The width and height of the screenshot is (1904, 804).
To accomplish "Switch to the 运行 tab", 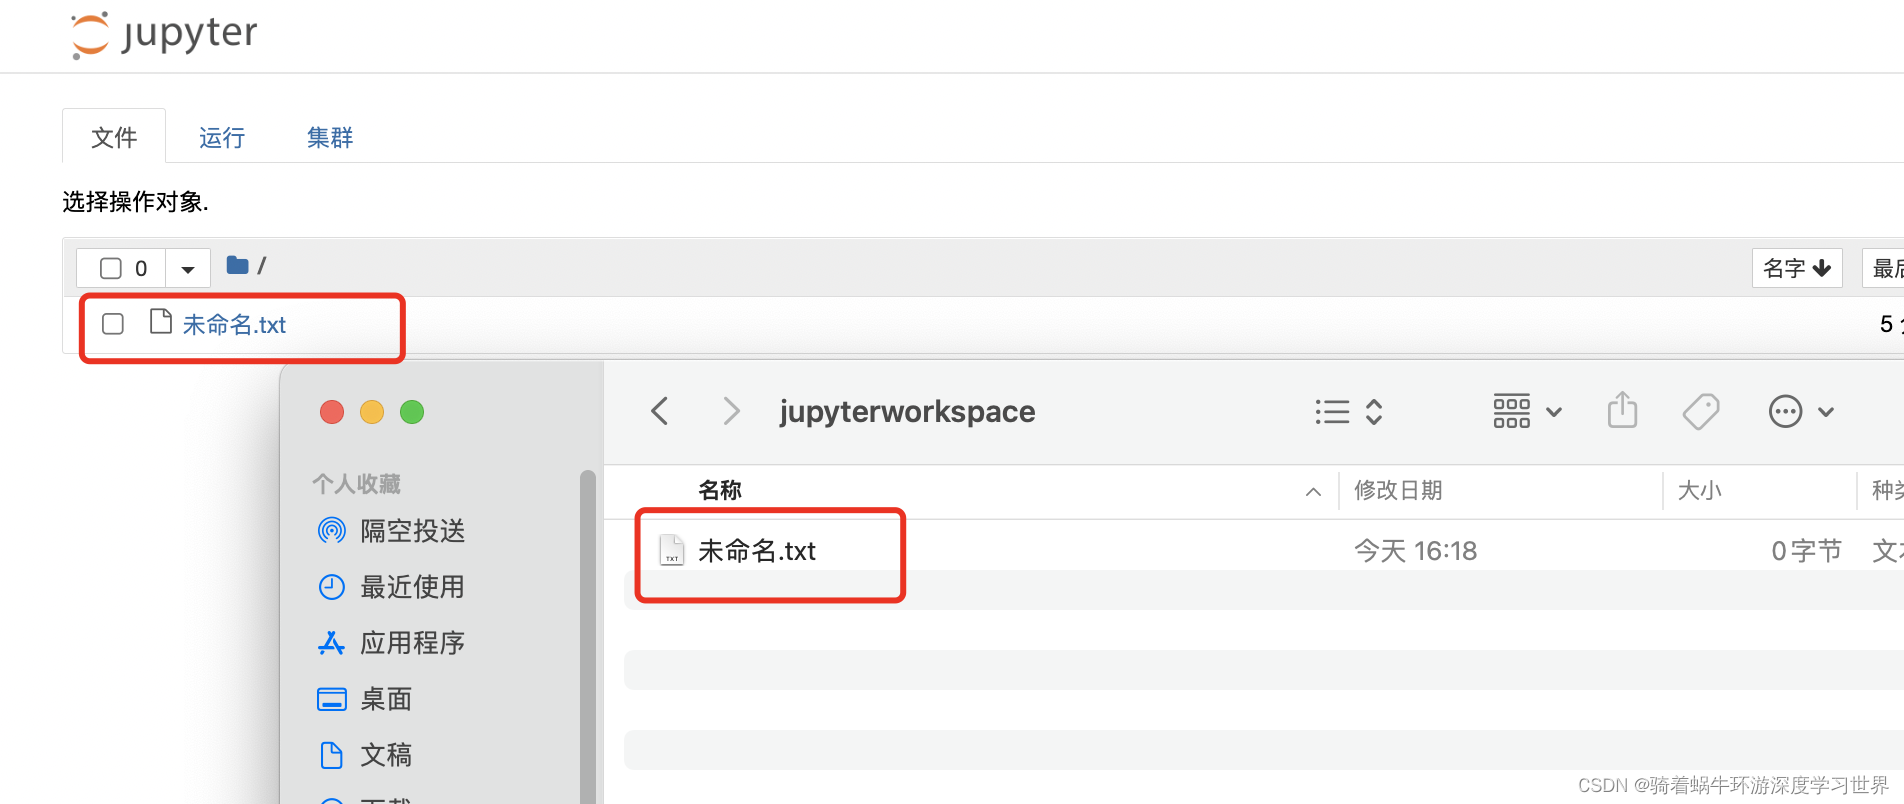I will 222,137.
